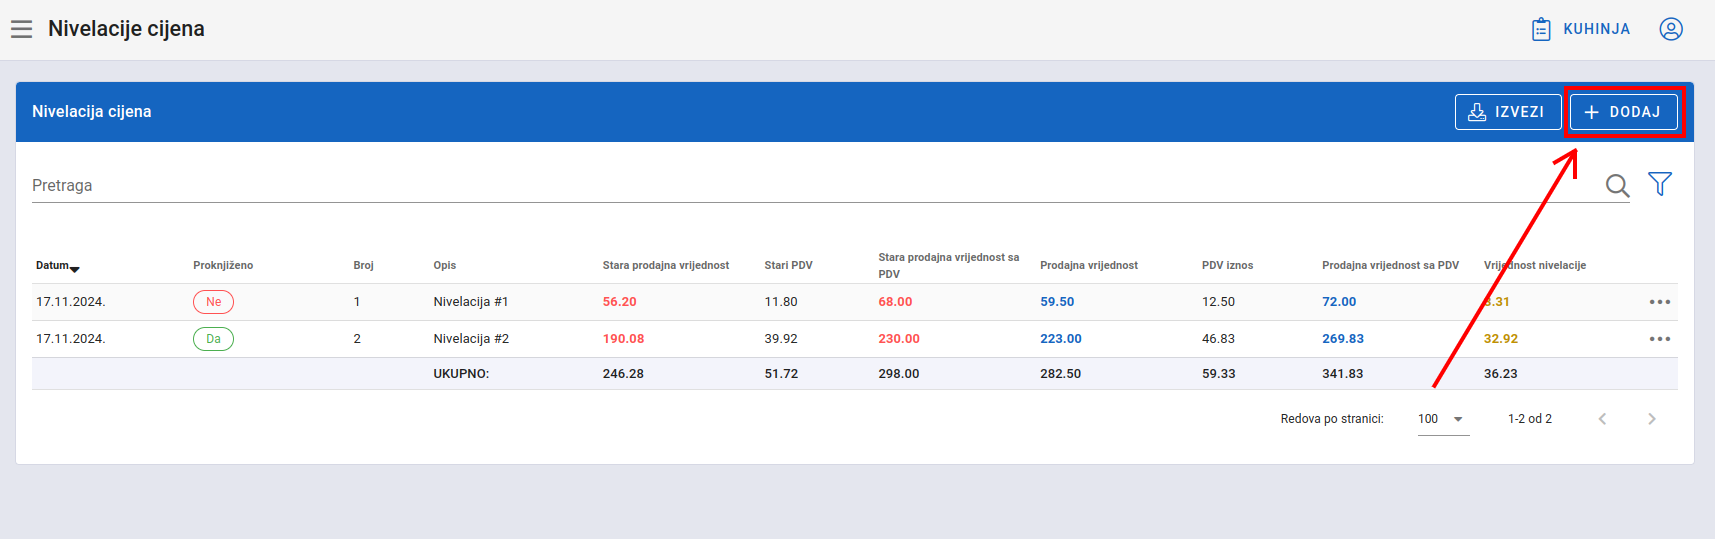Click the value 230.00
Image resolution: width=1715 pixels, height=539 pixels.
click(x=899, y=339)
